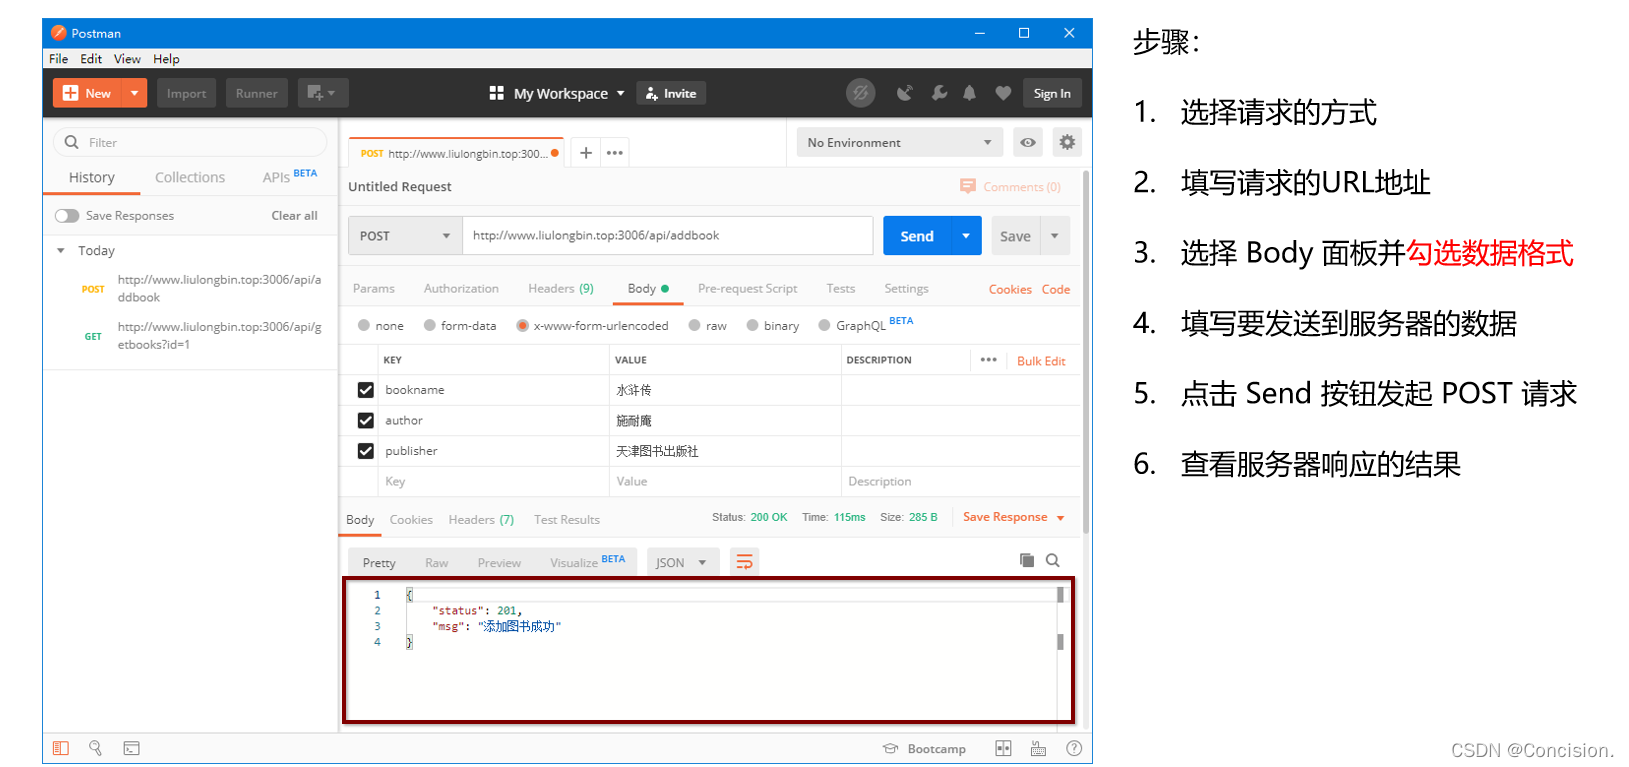
Task: Open the notifications bell
Action: 969,93
